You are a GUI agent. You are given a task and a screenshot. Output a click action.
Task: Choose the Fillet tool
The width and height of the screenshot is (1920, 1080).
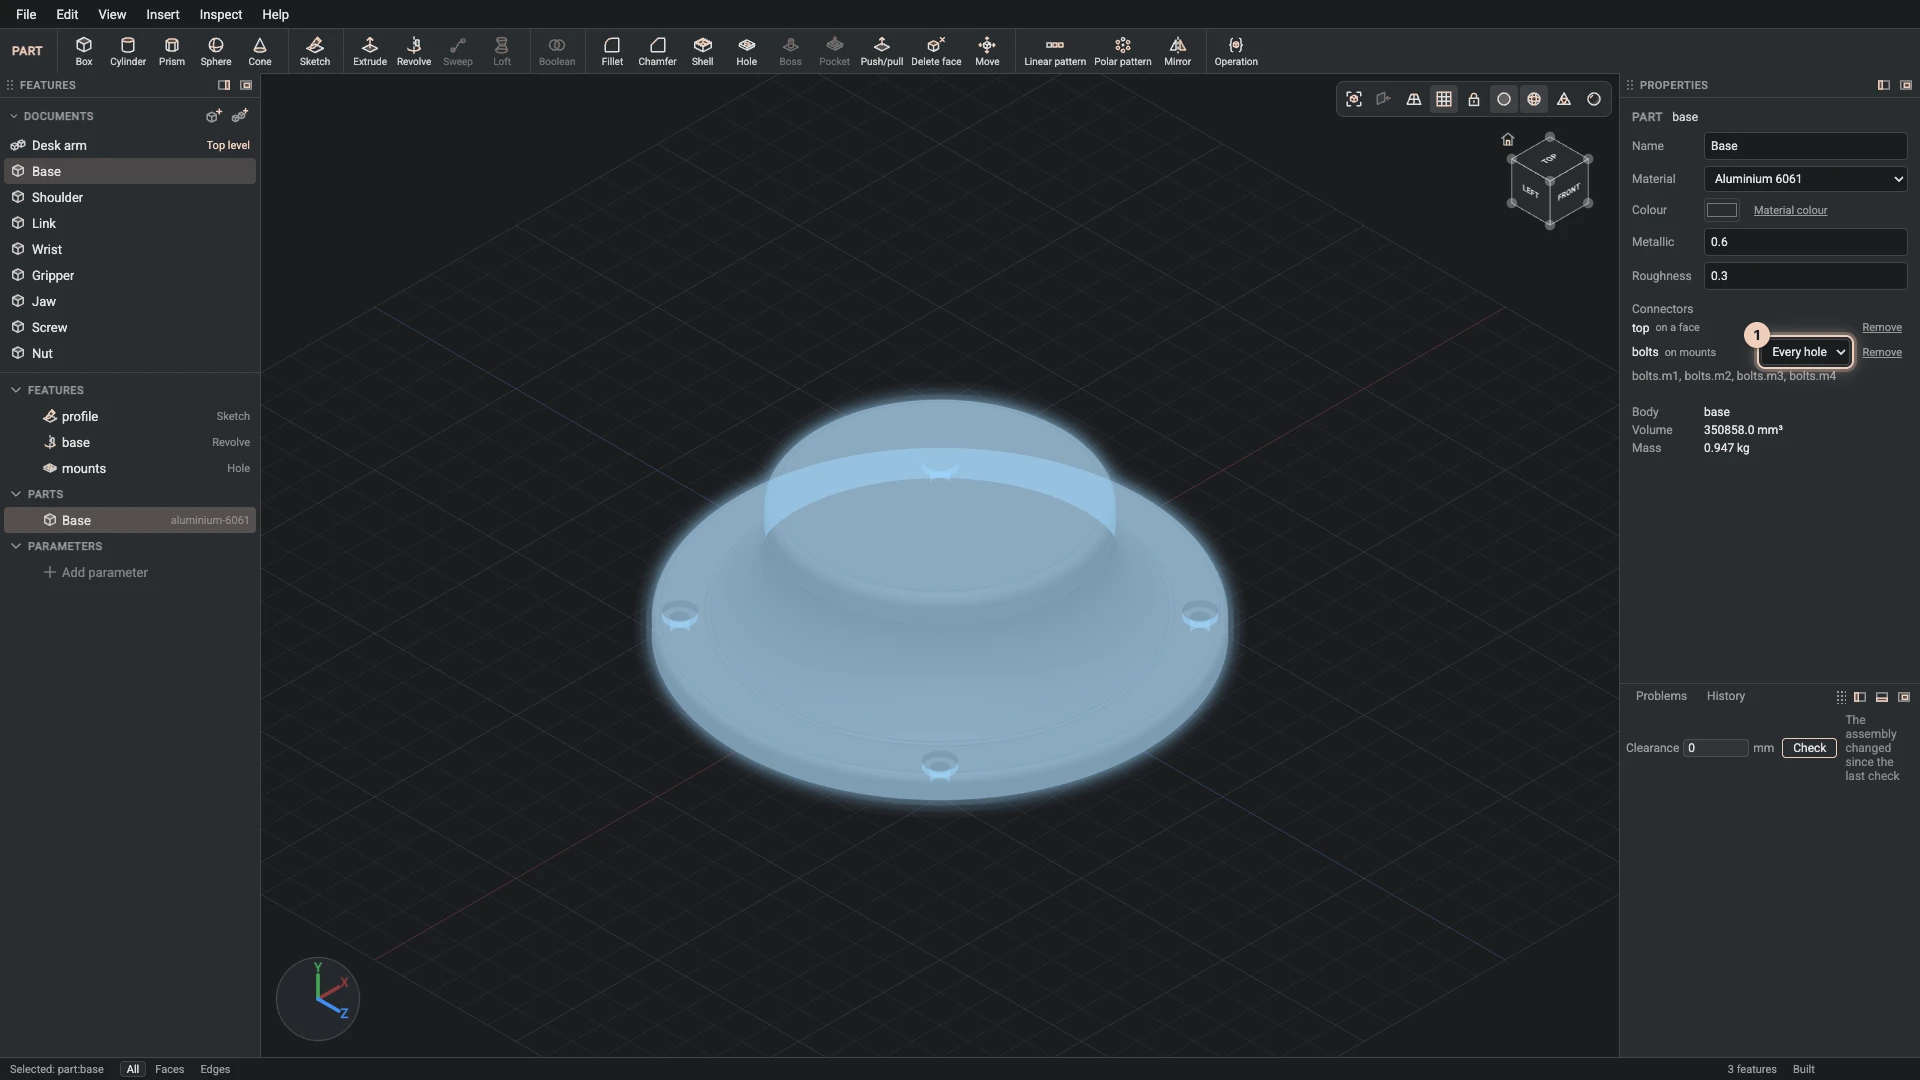[x=612, y=51]
